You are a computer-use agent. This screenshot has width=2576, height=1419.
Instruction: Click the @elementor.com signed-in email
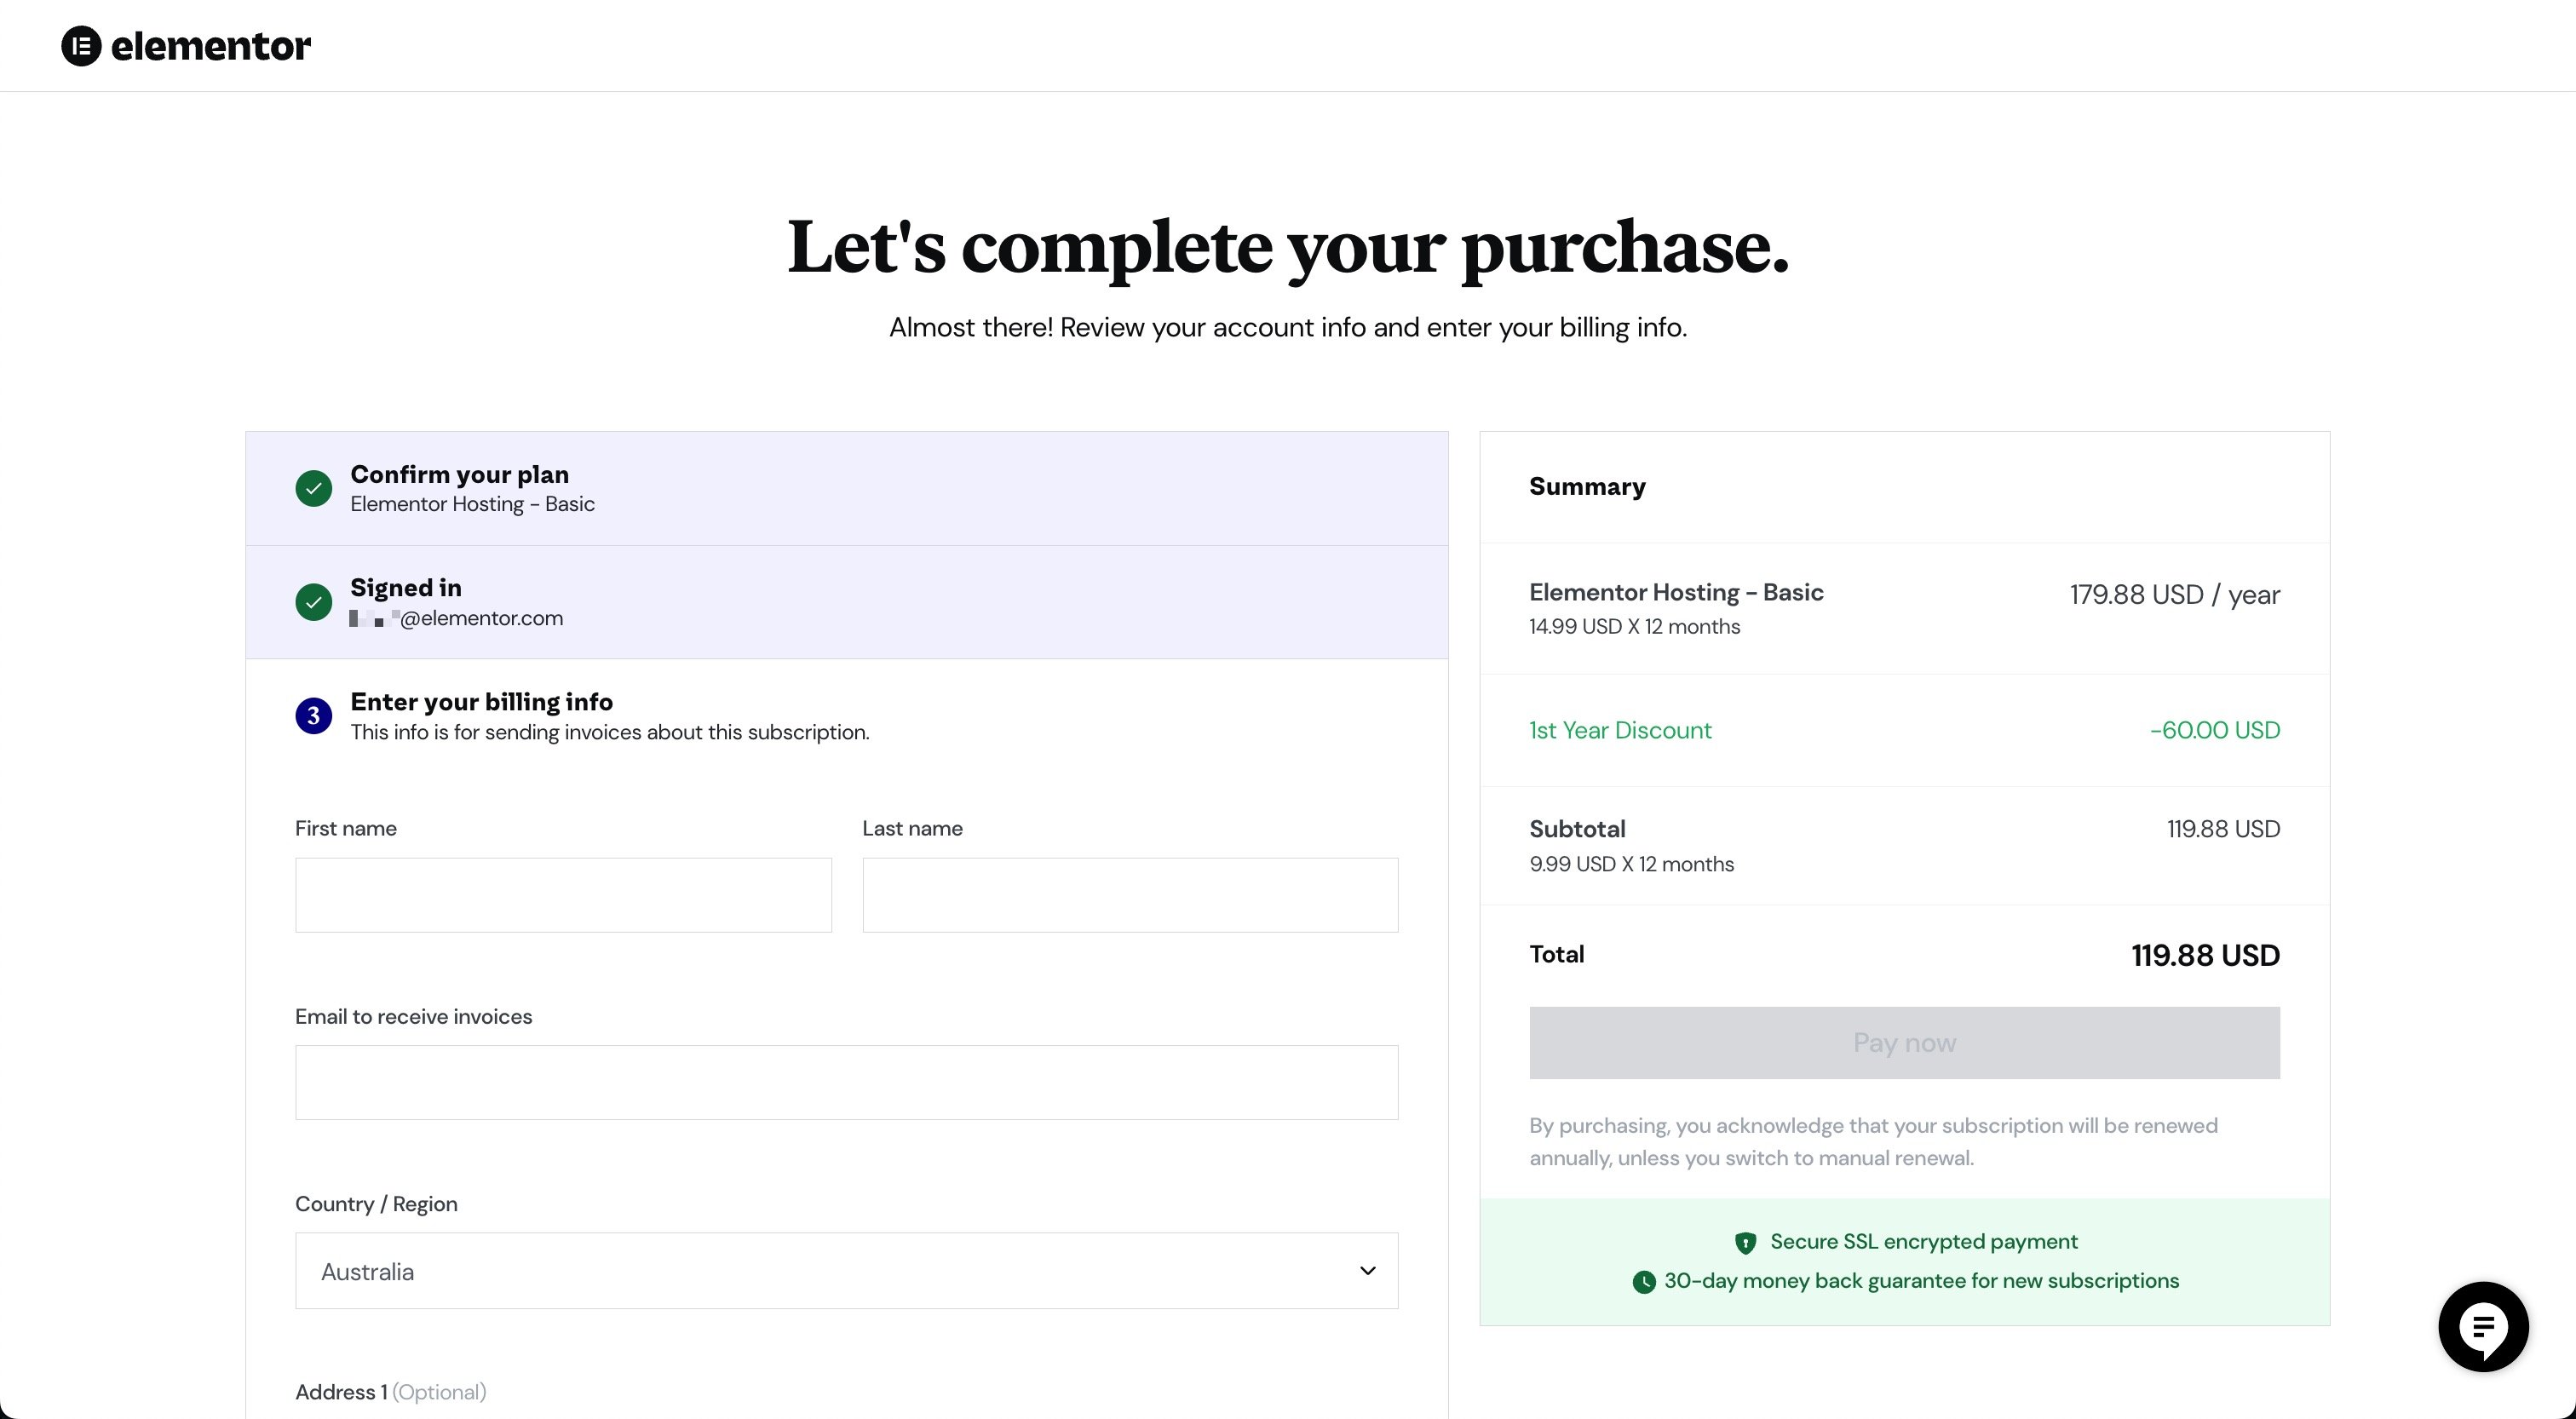point(456,618)
